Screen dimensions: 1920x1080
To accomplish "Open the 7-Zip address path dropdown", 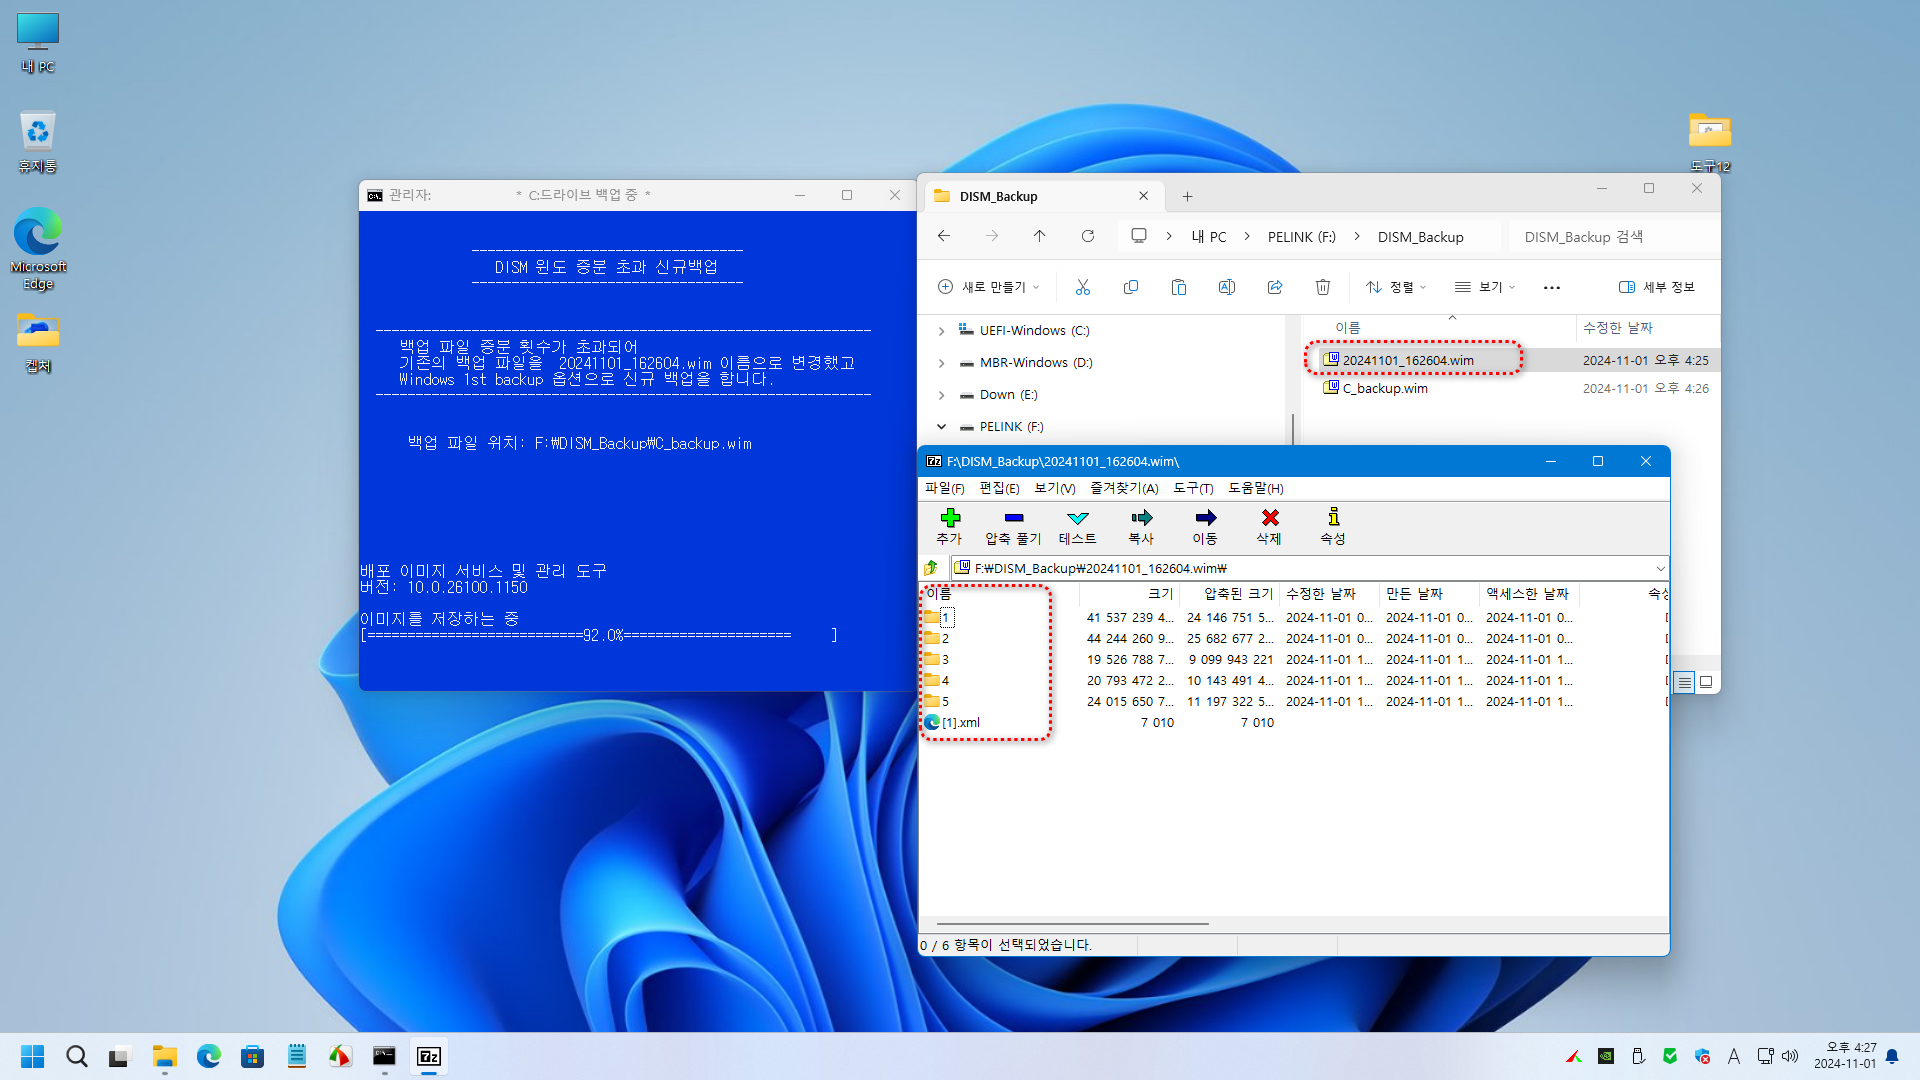I will (1660, 568).
